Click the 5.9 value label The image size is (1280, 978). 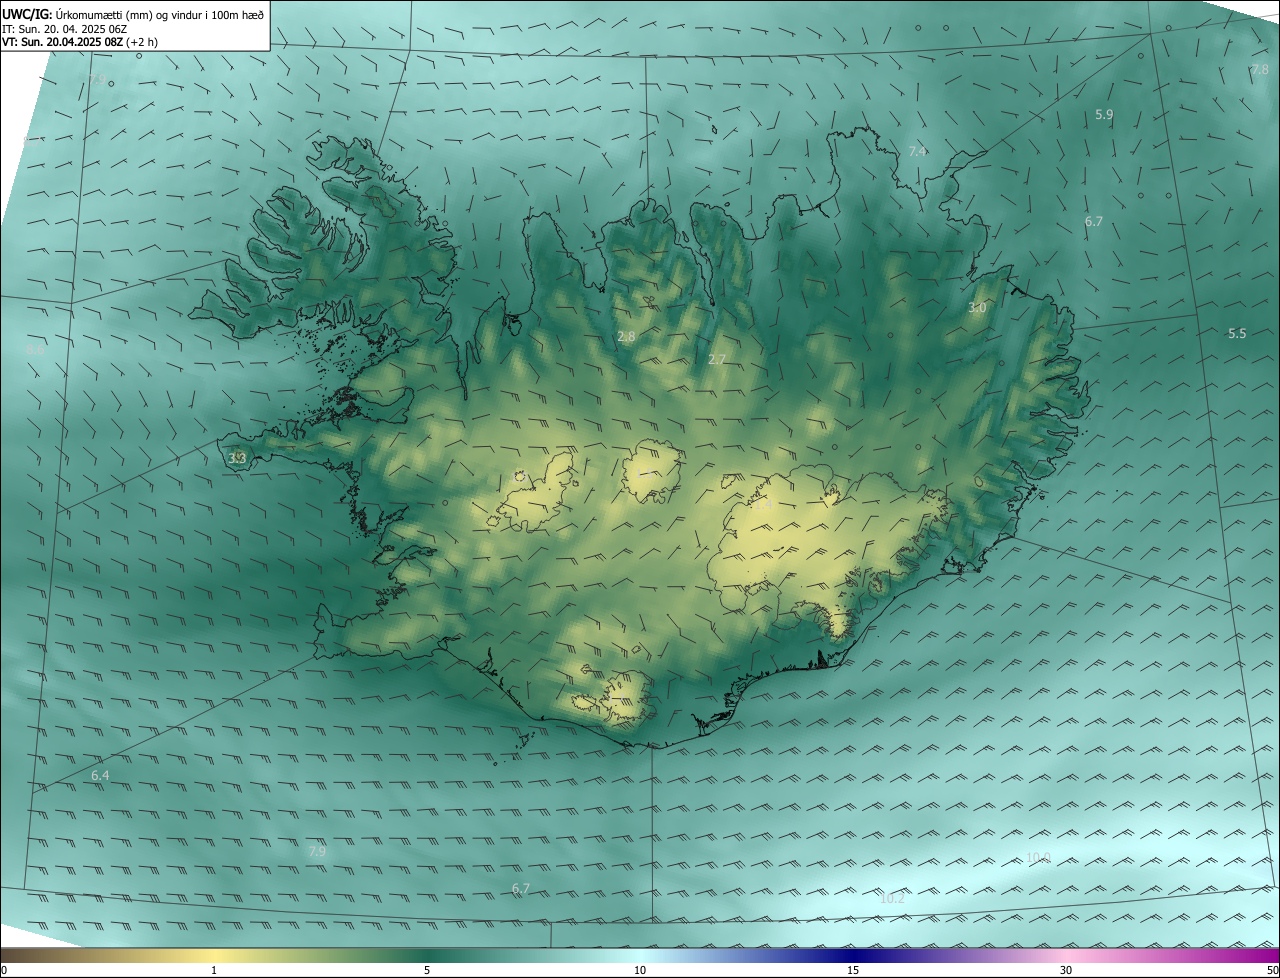point(1104,115)
